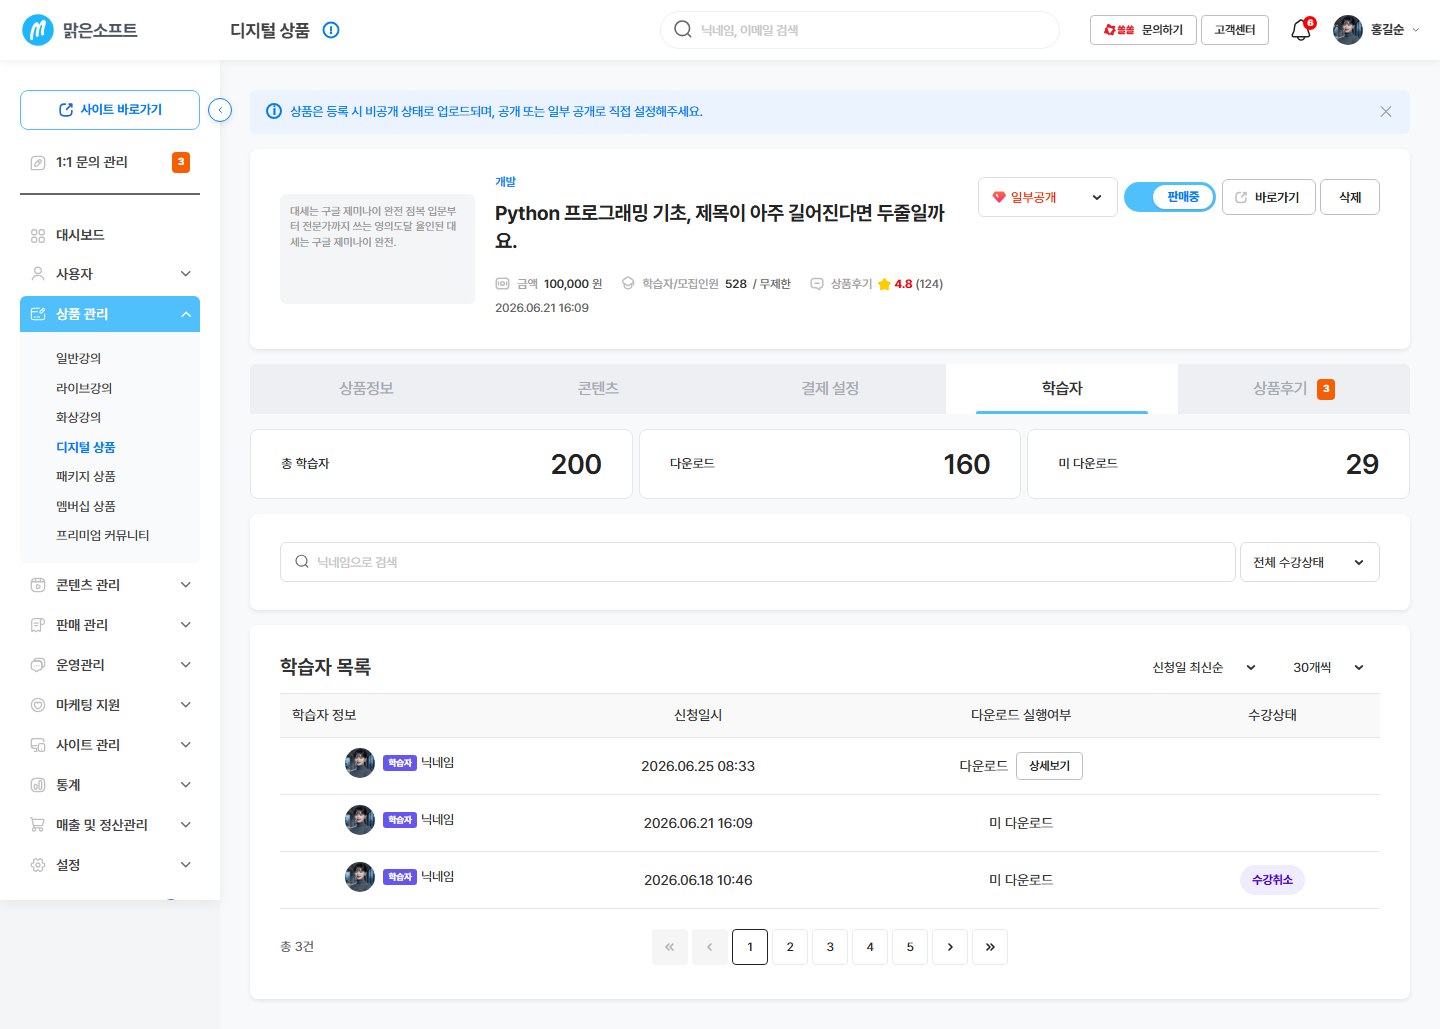The width and height of the screenshot is (1440, 1029).
Task: Click the magnifier icon in 닉네임 search field
Action: pyautogui.click(x=302, y=562)
